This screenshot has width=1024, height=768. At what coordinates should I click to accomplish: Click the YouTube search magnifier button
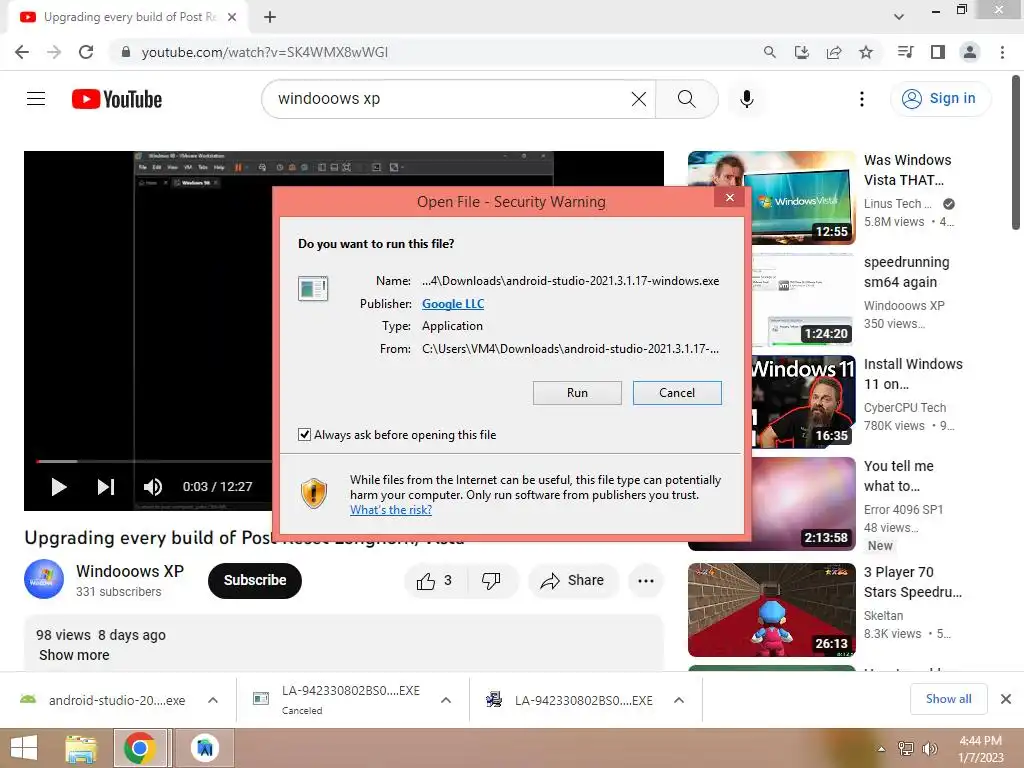coord(686,99)
